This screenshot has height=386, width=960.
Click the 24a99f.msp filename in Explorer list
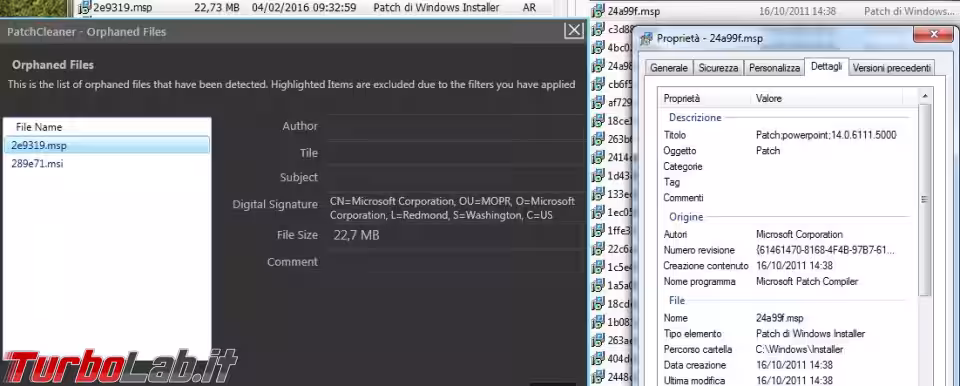coord(634,11)
